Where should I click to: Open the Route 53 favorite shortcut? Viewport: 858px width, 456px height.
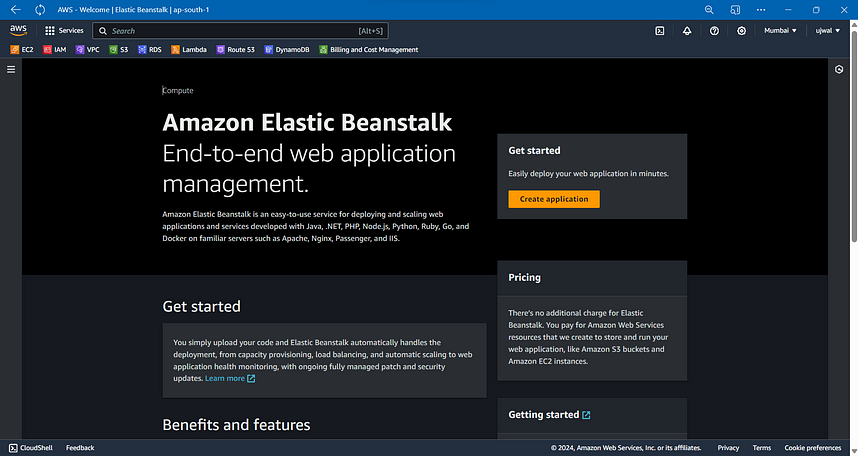236,49
